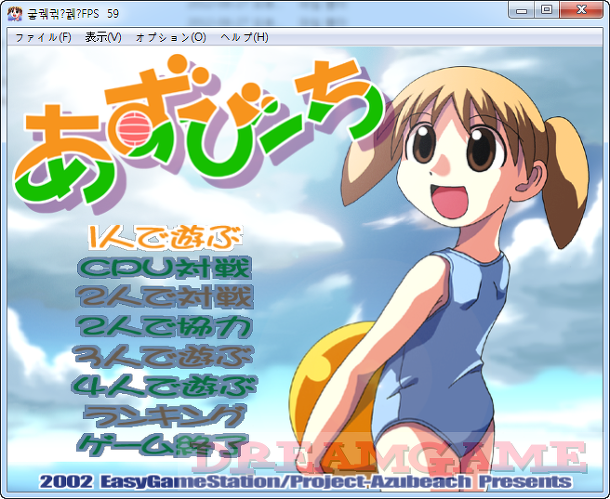The width and height of the screenshot is (610, 499).
Task: Minimize the game window
Action: point(521,11)
